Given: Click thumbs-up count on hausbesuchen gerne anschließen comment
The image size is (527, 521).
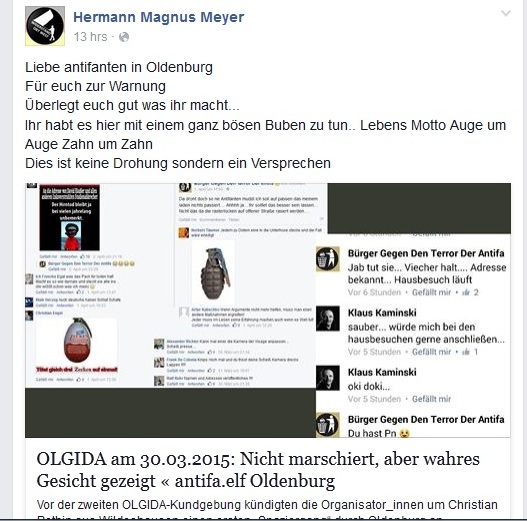Looking at the screenshot, I should pos(470,352).
